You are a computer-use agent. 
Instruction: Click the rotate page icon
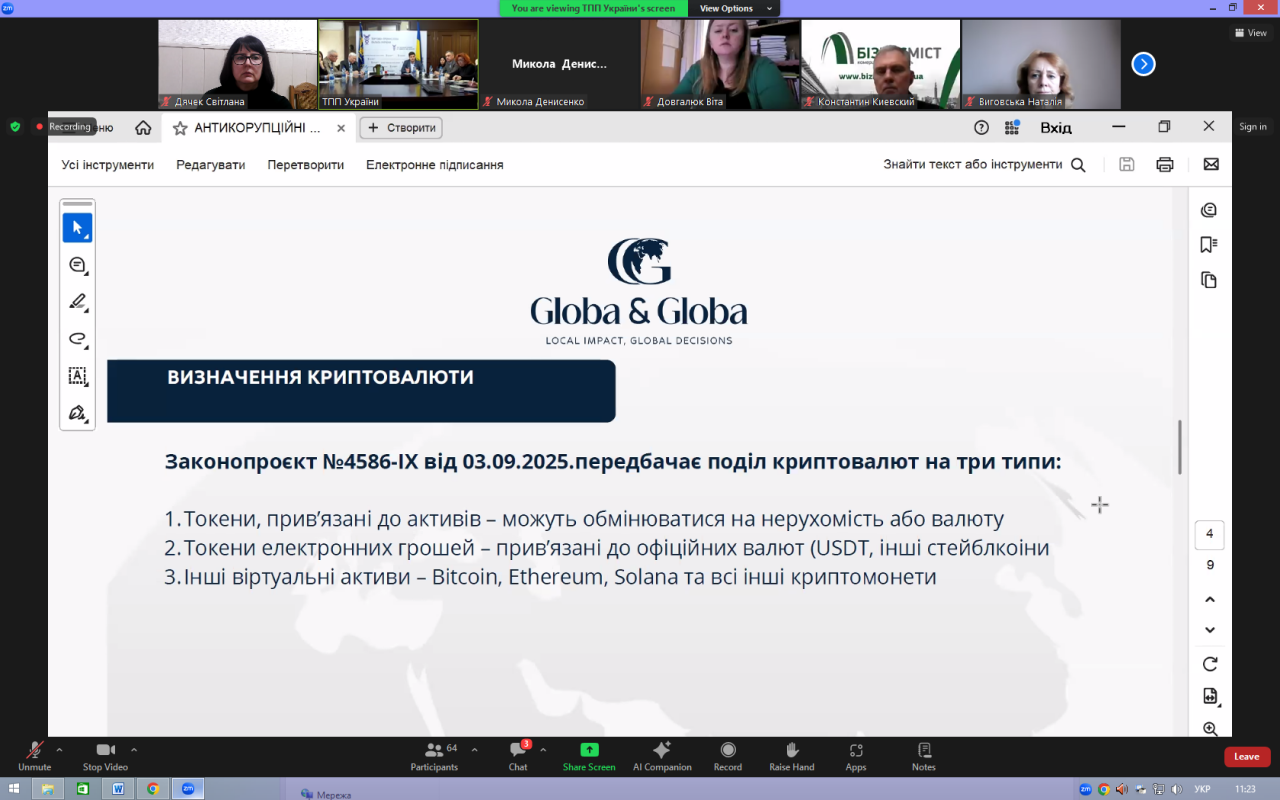click(x=1210, y=664)
